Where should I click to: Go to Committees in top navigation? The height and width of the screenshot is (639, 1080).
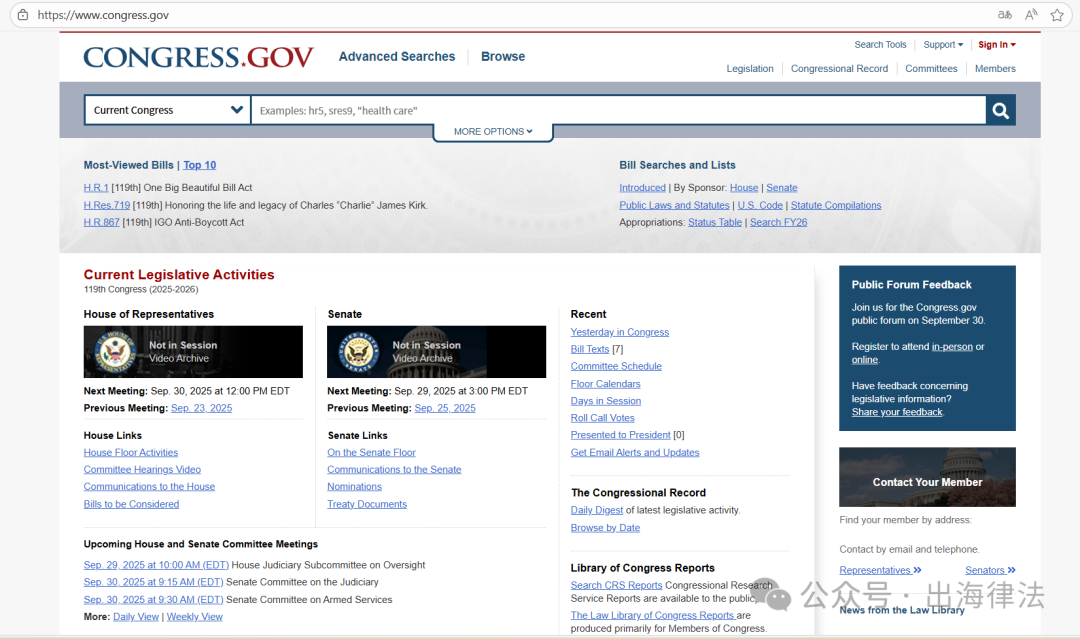(931, 69)
